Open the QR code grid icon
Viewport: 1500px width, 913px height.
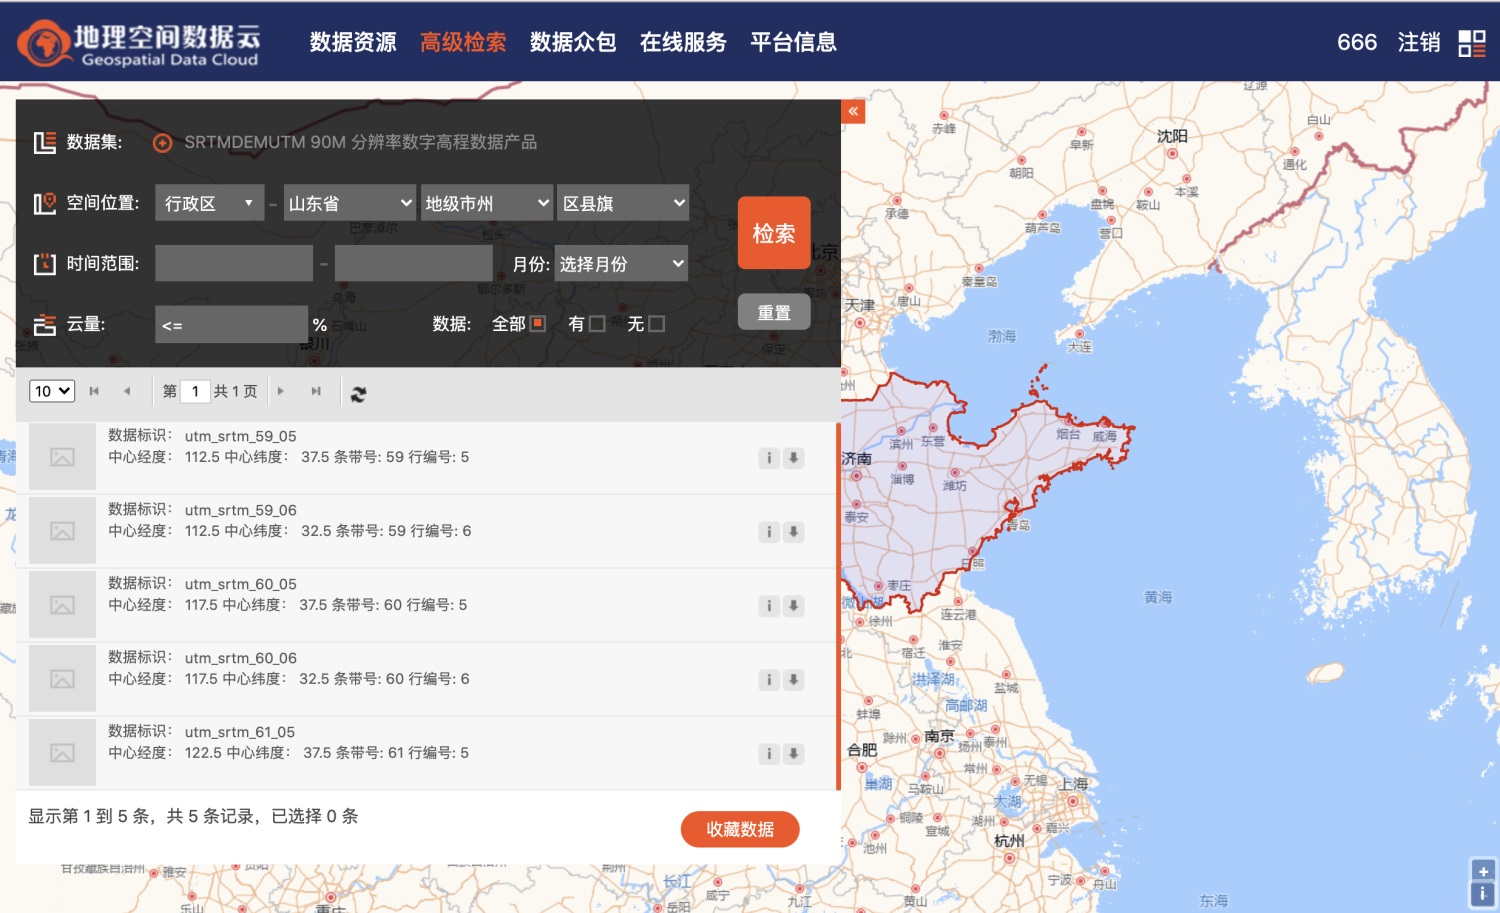[x=1472, y=43]
